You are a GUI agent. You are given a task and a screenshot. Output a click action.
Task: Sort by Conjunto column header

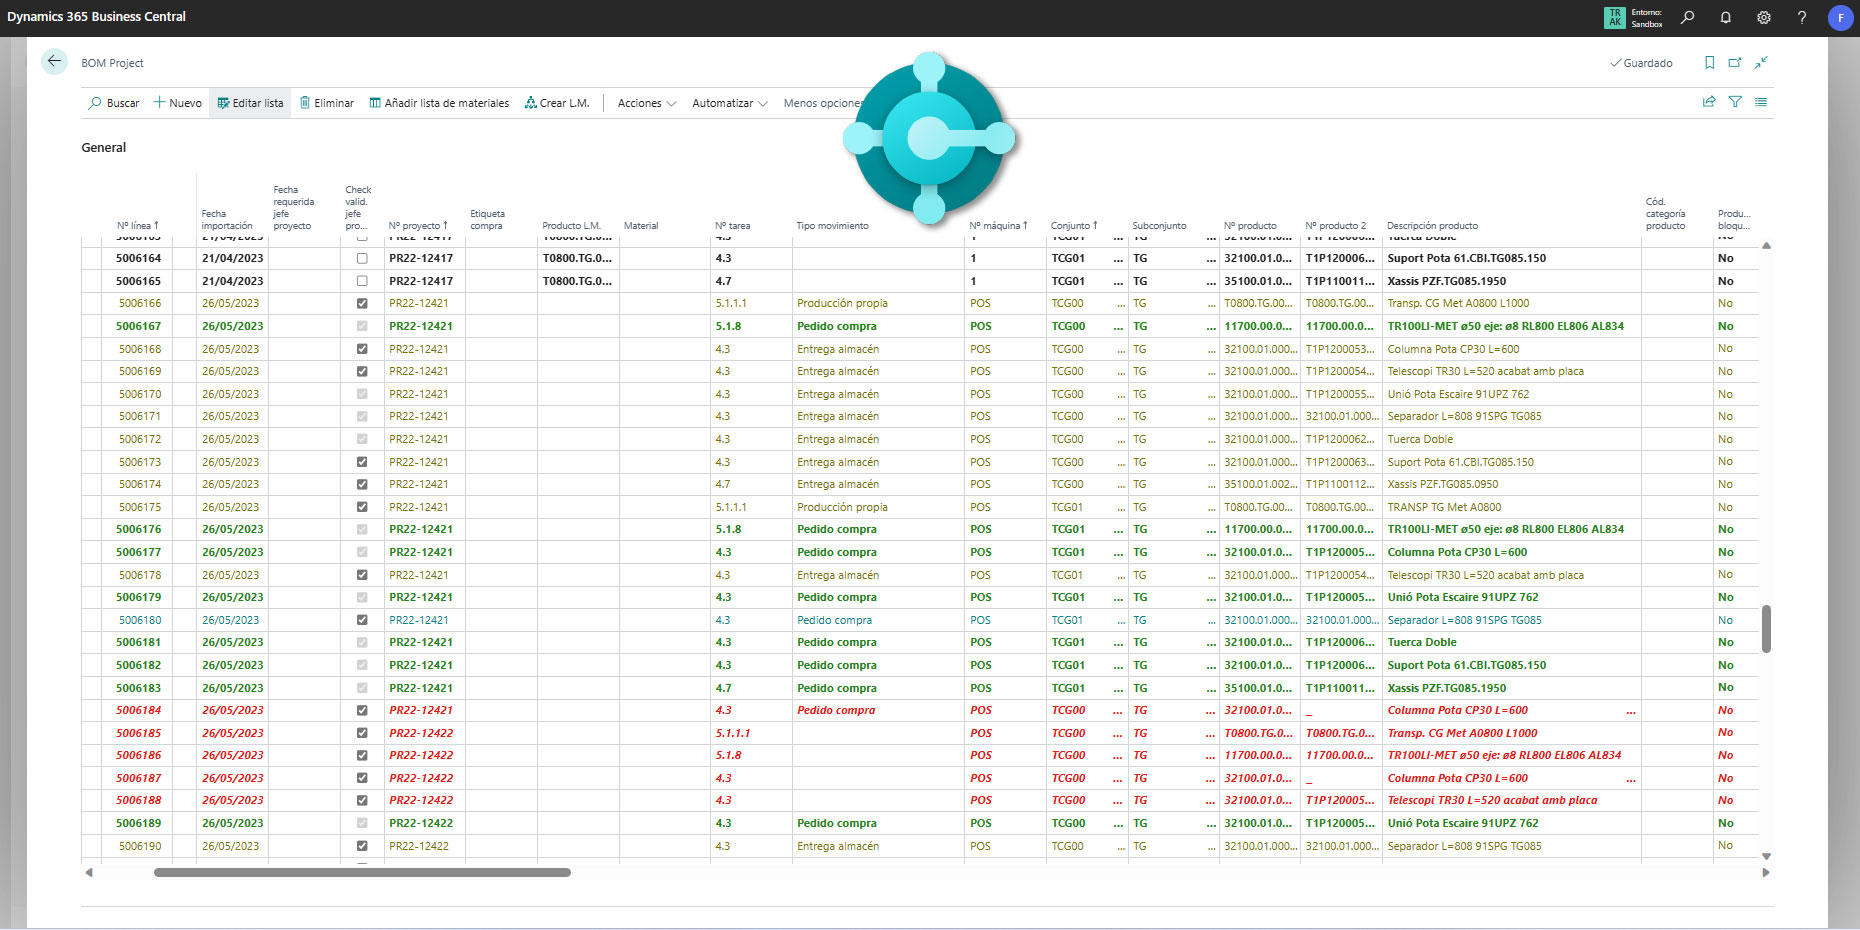coord(1074,226)
